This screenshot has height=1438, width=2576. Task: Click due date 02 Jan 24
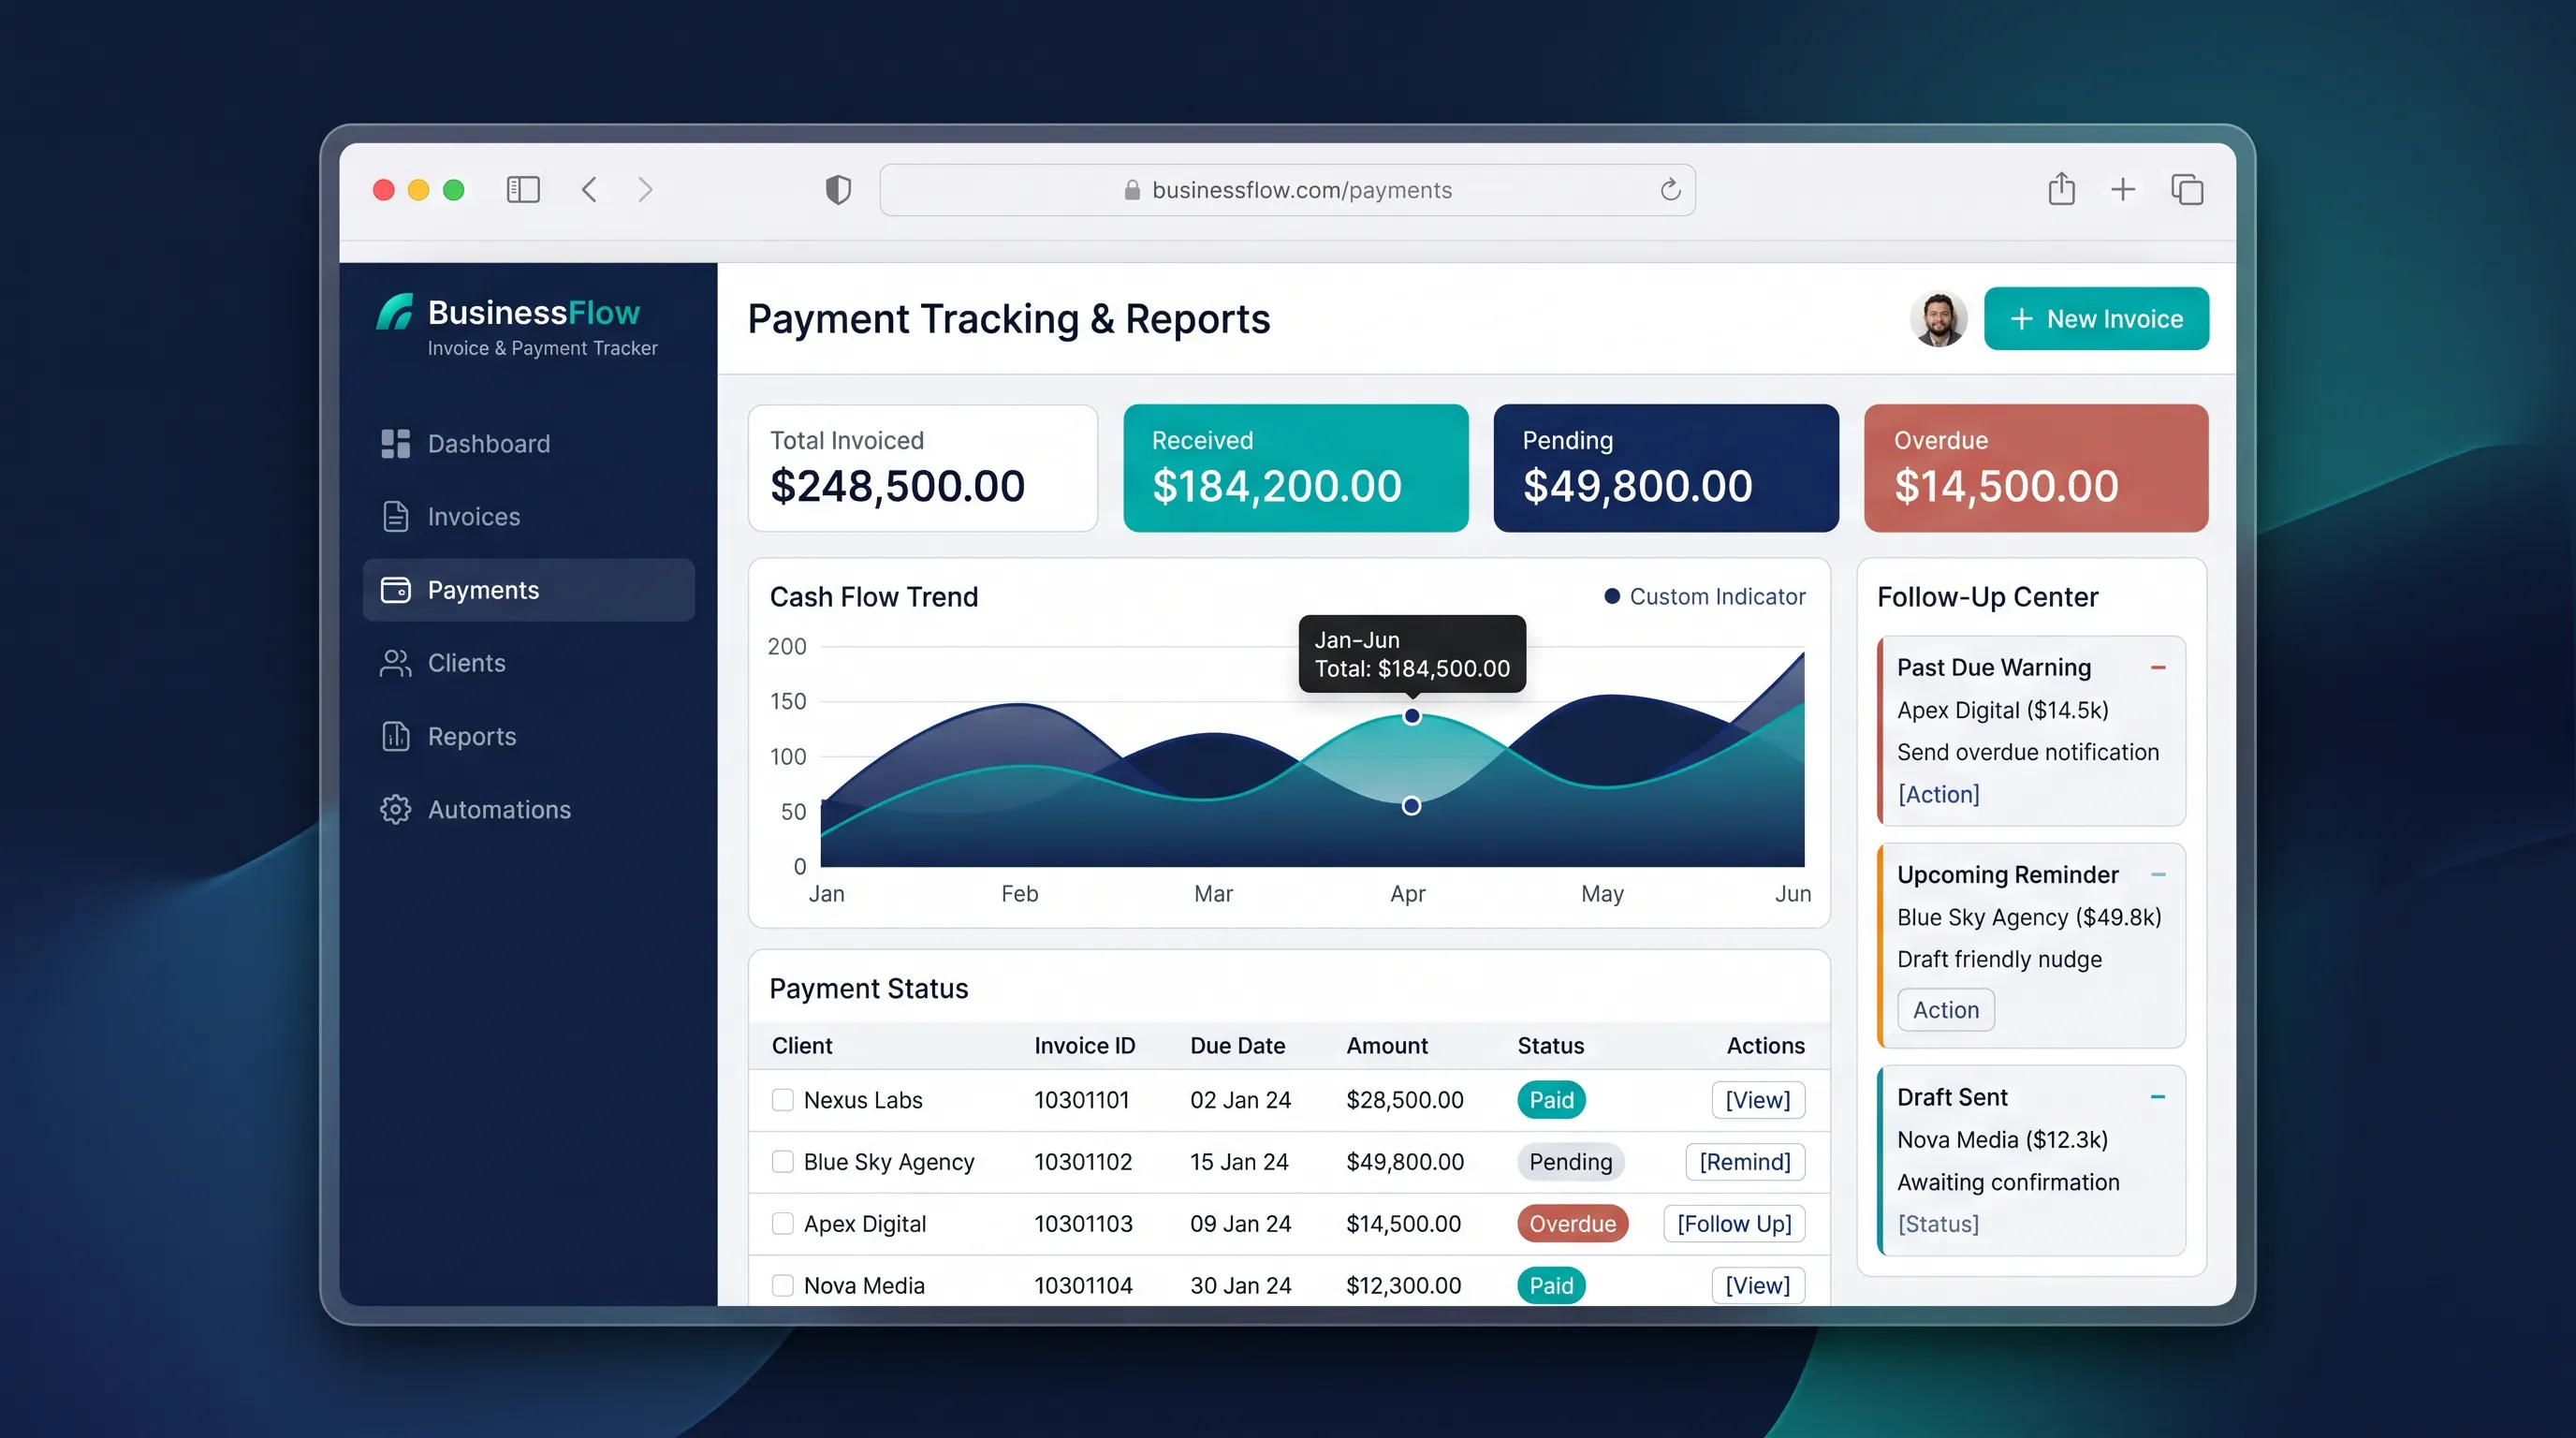[x=1240, y=1100]
